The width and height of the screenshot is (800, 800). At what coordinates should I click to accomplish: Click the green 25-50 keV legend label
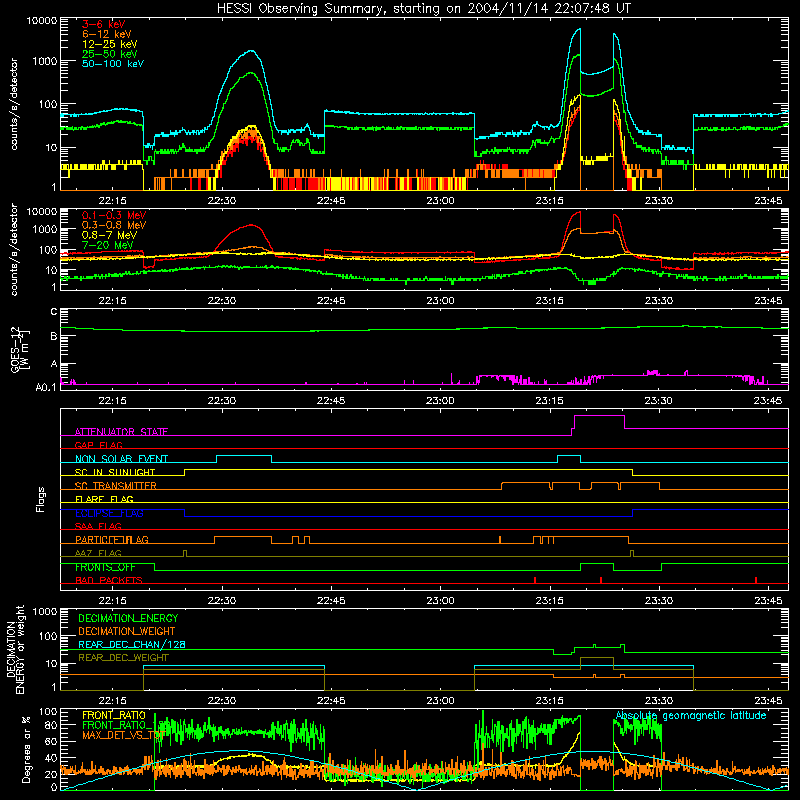pos(110,54)
